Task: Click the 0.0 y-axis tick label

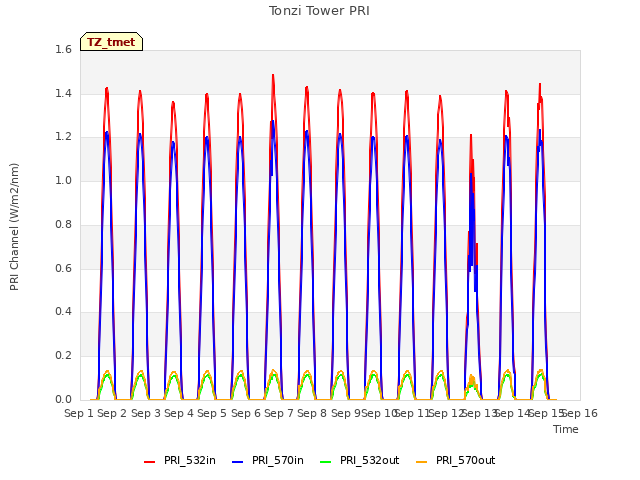Action: coord(63,400)
